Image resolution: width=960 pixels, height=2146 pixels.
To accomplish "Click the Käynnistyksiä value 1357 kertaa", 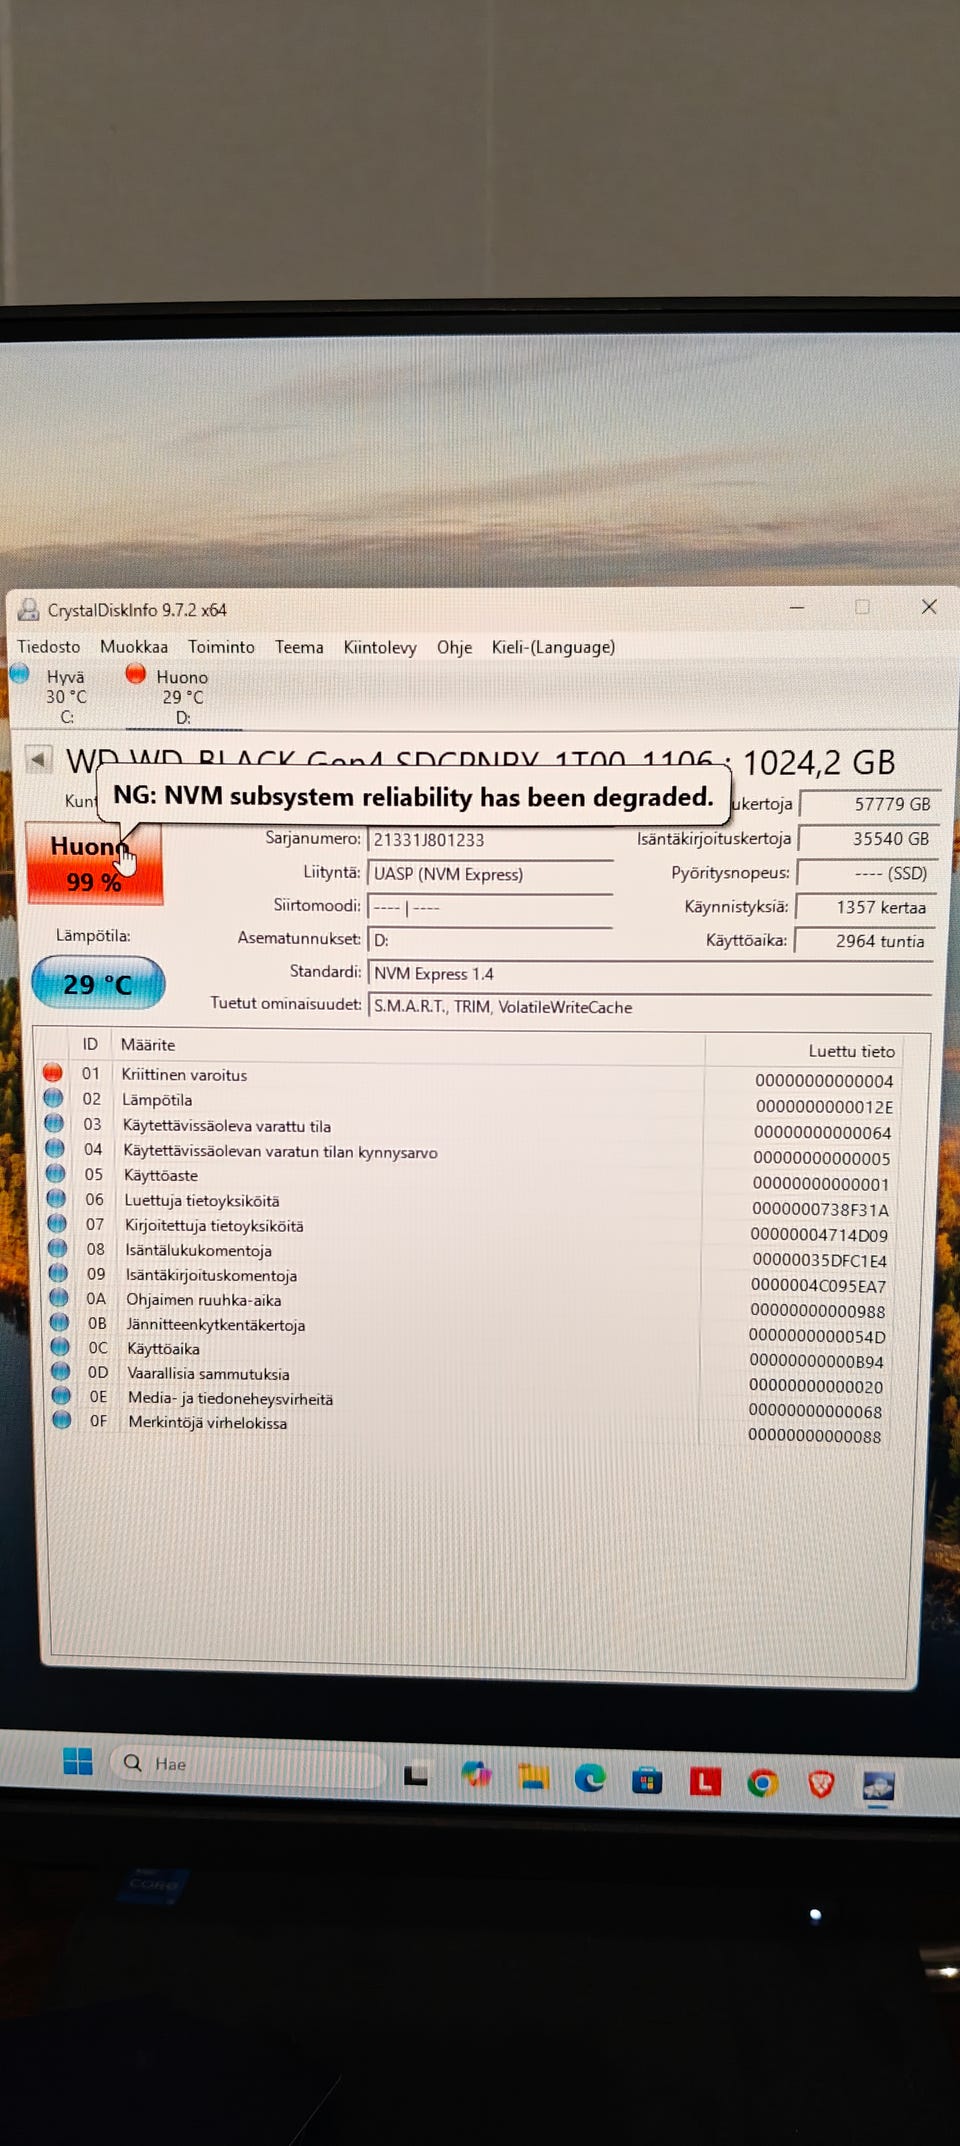I will pos(865,907).
